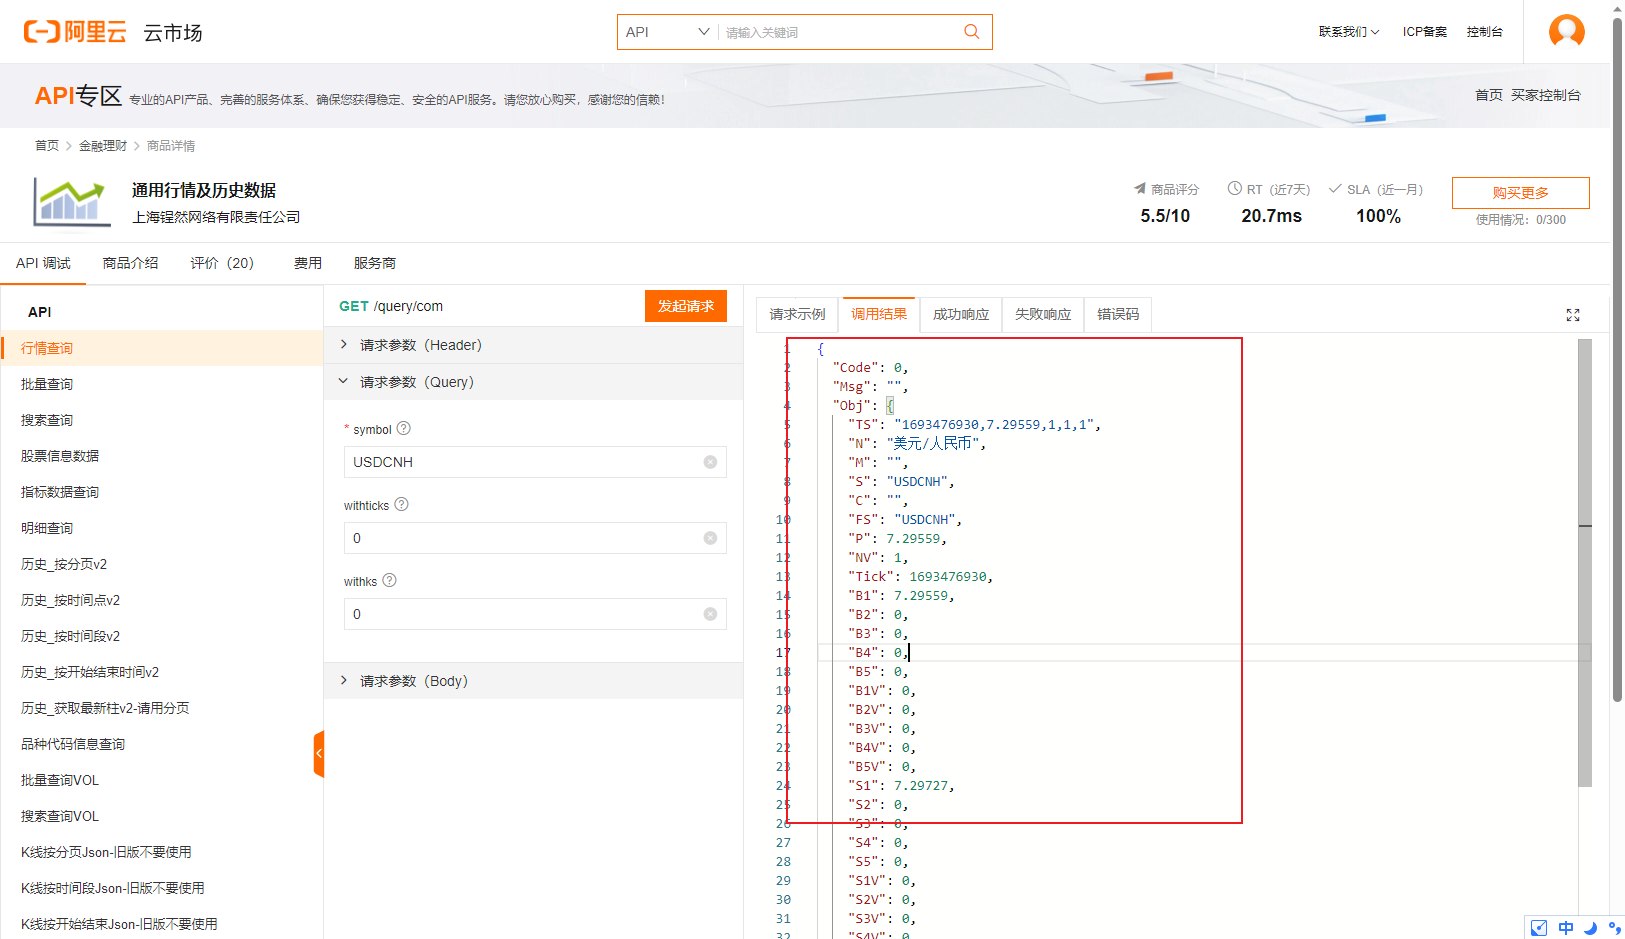
Task: Click the 购买更多 button
Action: tap(1520, 193)
